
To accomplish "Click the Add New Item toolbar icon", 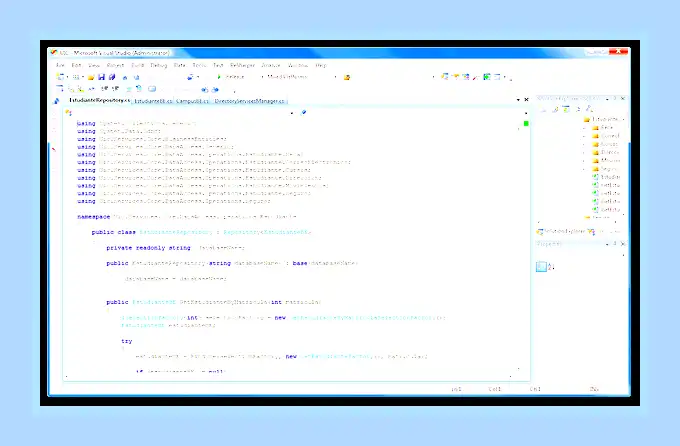I will tap(75, 77).
